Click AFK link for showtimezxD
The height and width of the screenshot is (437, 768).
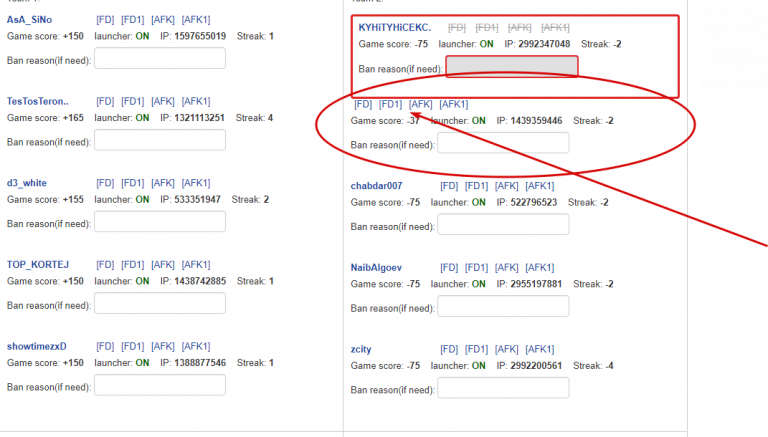pyautogui.click(x=163, y=346)
